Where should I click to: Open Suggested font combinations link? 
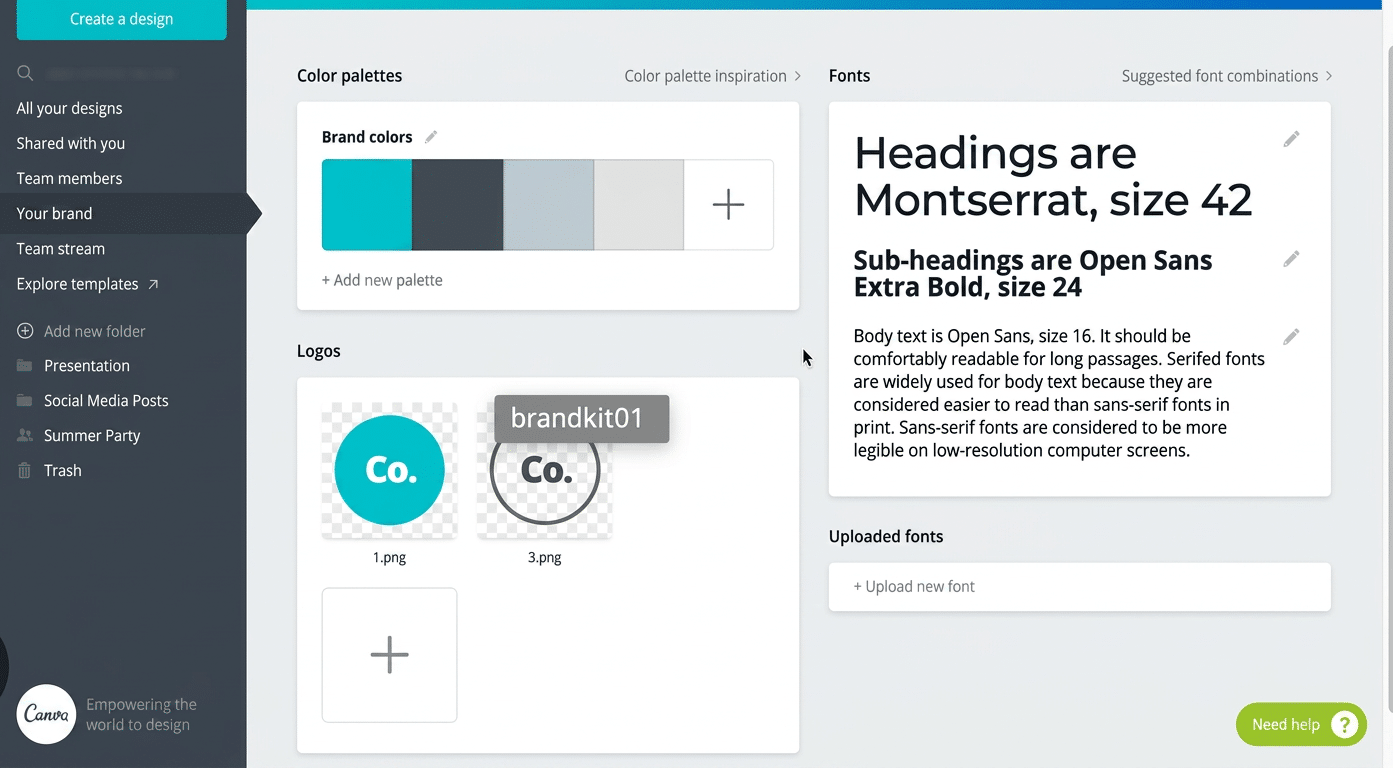1226,76
